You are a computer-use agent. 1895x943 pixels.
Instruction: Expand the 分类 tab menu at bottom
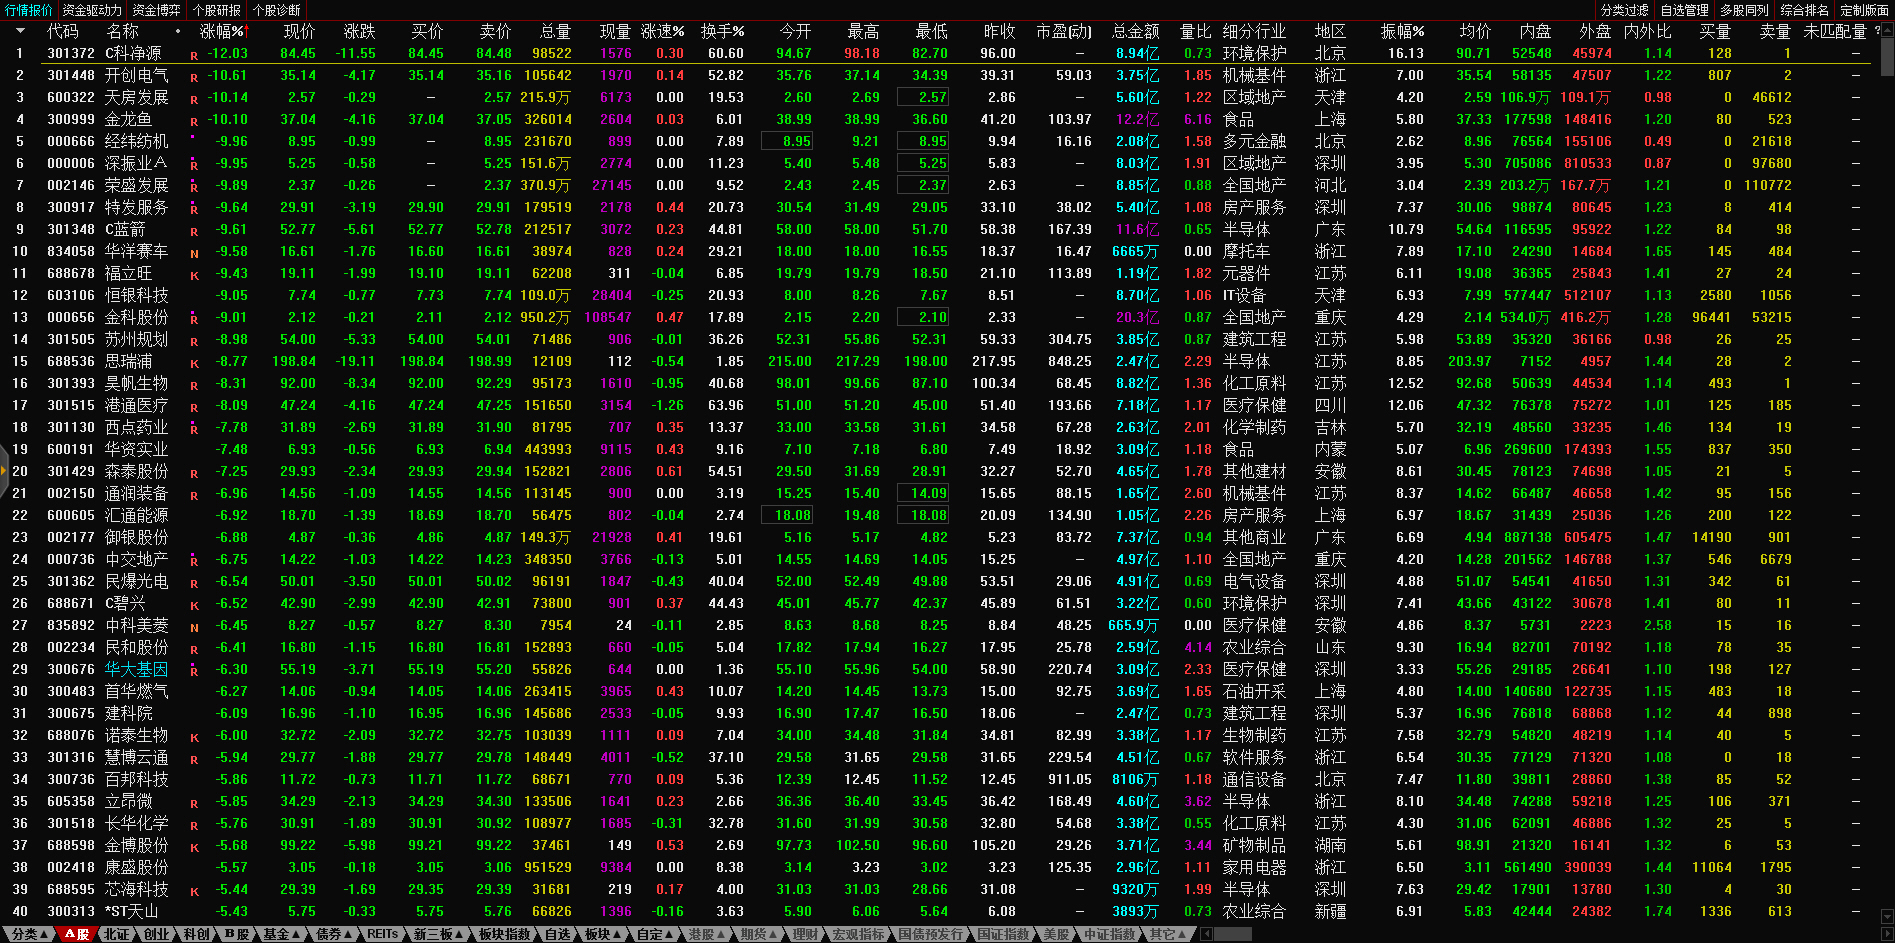point(26,934)
